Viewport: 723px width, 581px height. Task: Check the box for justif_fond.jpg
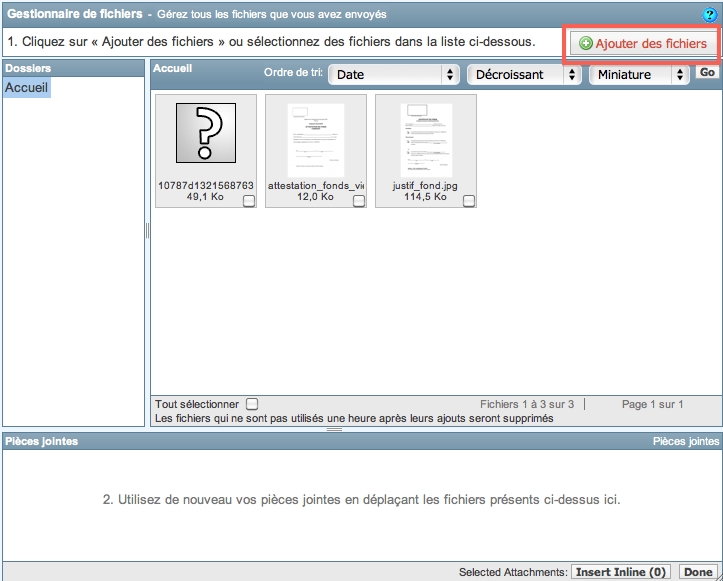coord(469,201)
